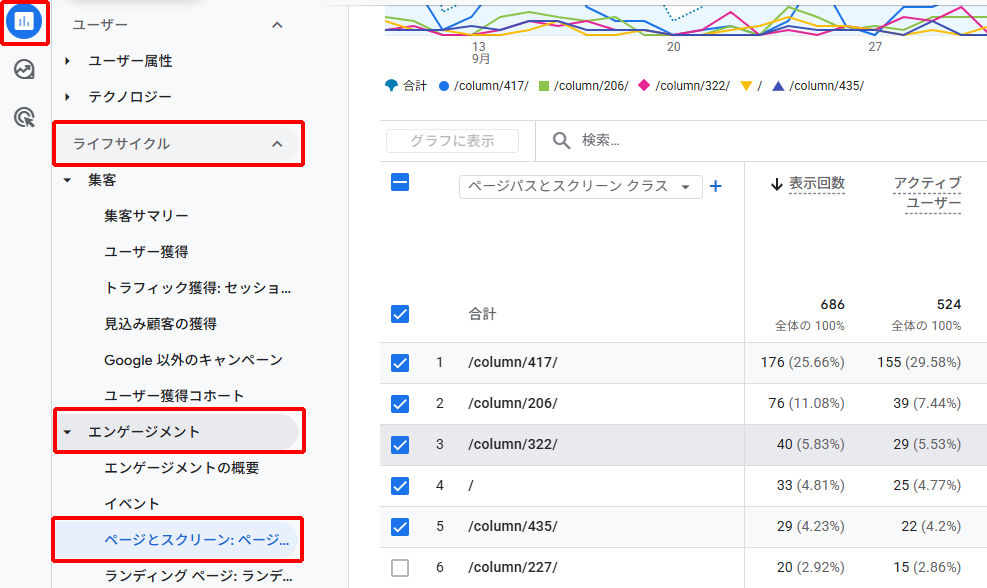Uncheck the /column/206/ row checkbox
The width and height of the screenshot is (987, 588).
[400, 404]
